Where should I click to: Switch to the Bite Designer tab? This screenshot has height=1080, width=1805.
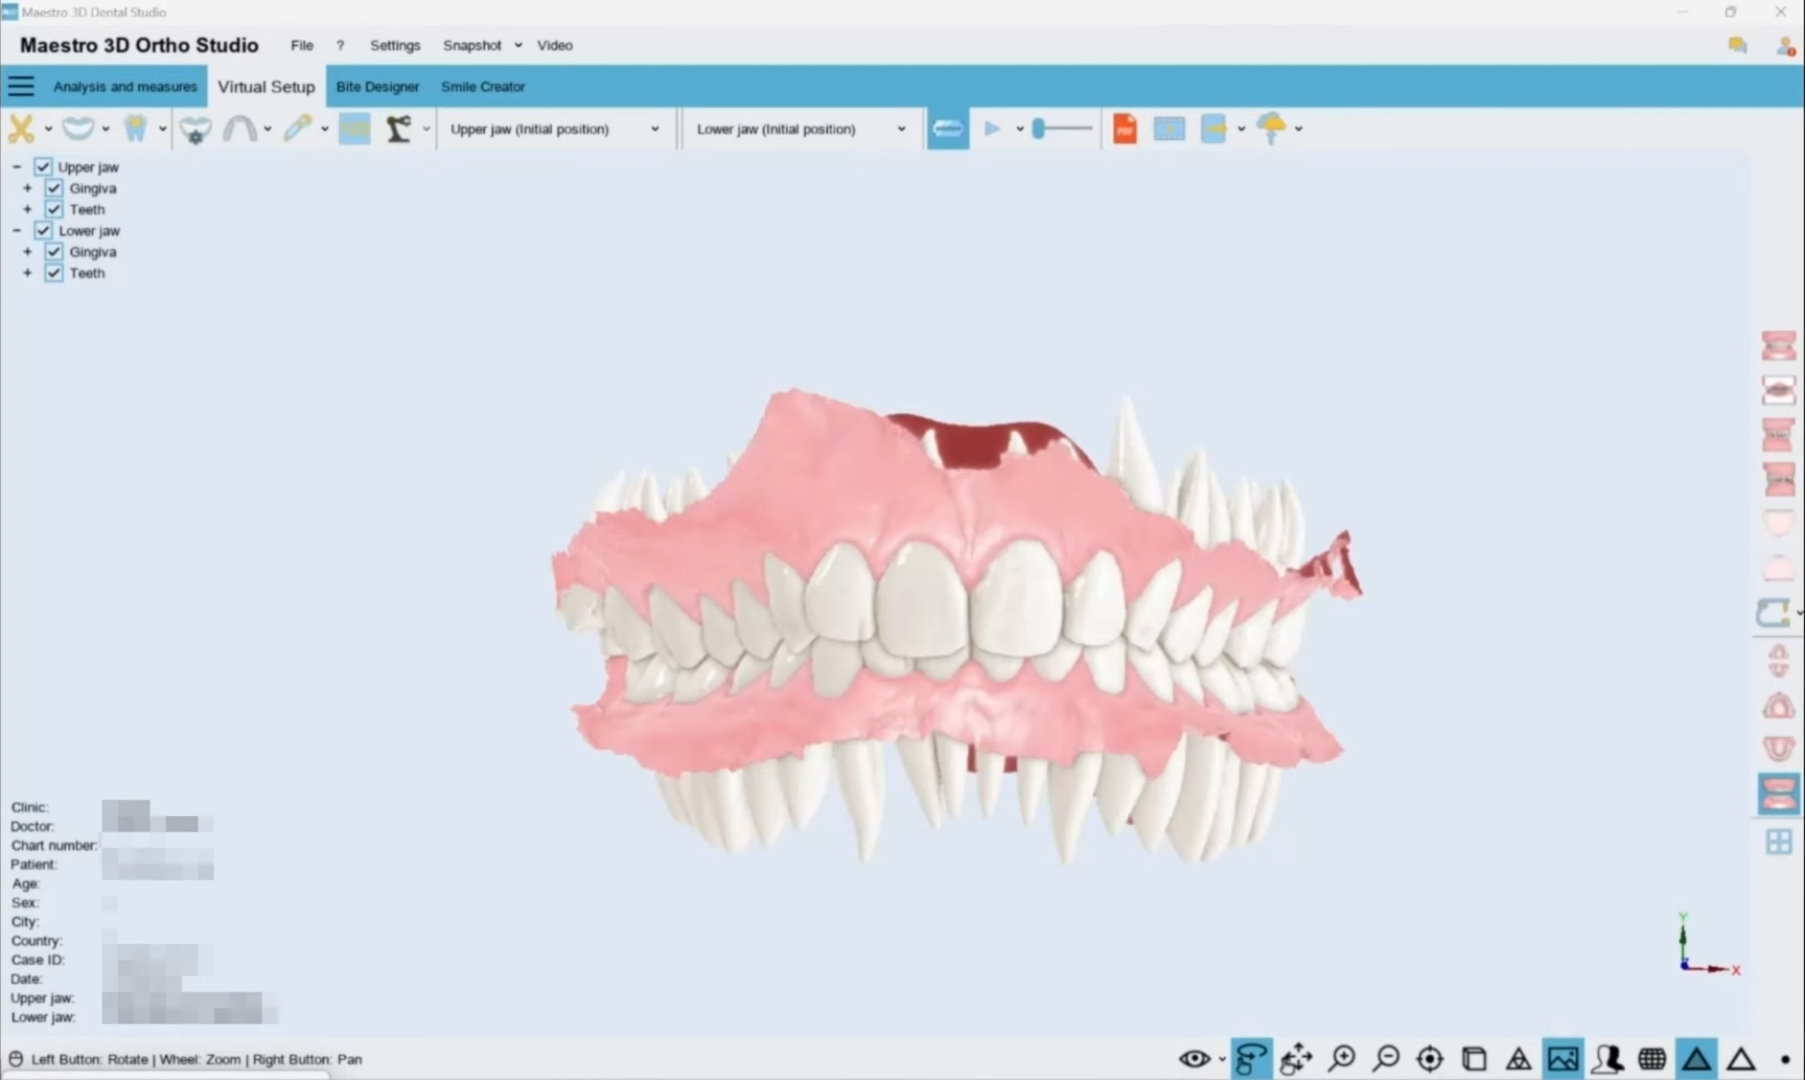pyautogui.click(x=377, y=87)
